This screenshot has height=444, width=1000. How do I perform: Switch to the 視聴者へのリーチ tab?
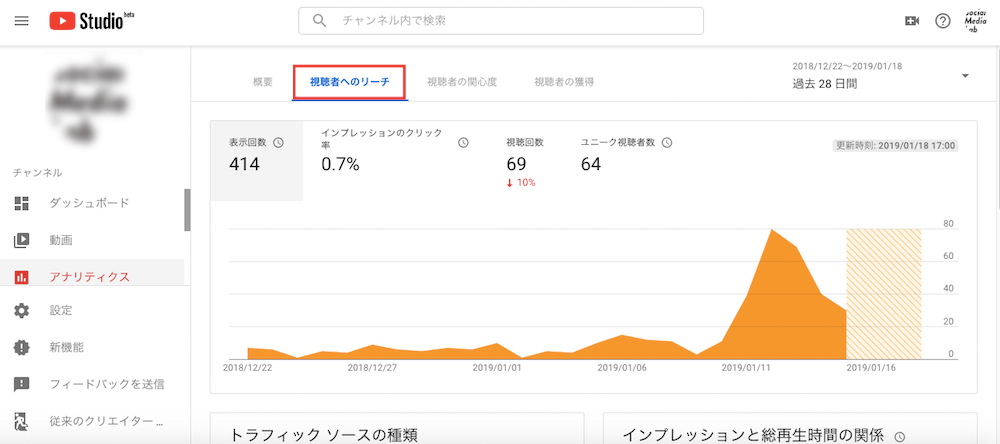point(349,82)
